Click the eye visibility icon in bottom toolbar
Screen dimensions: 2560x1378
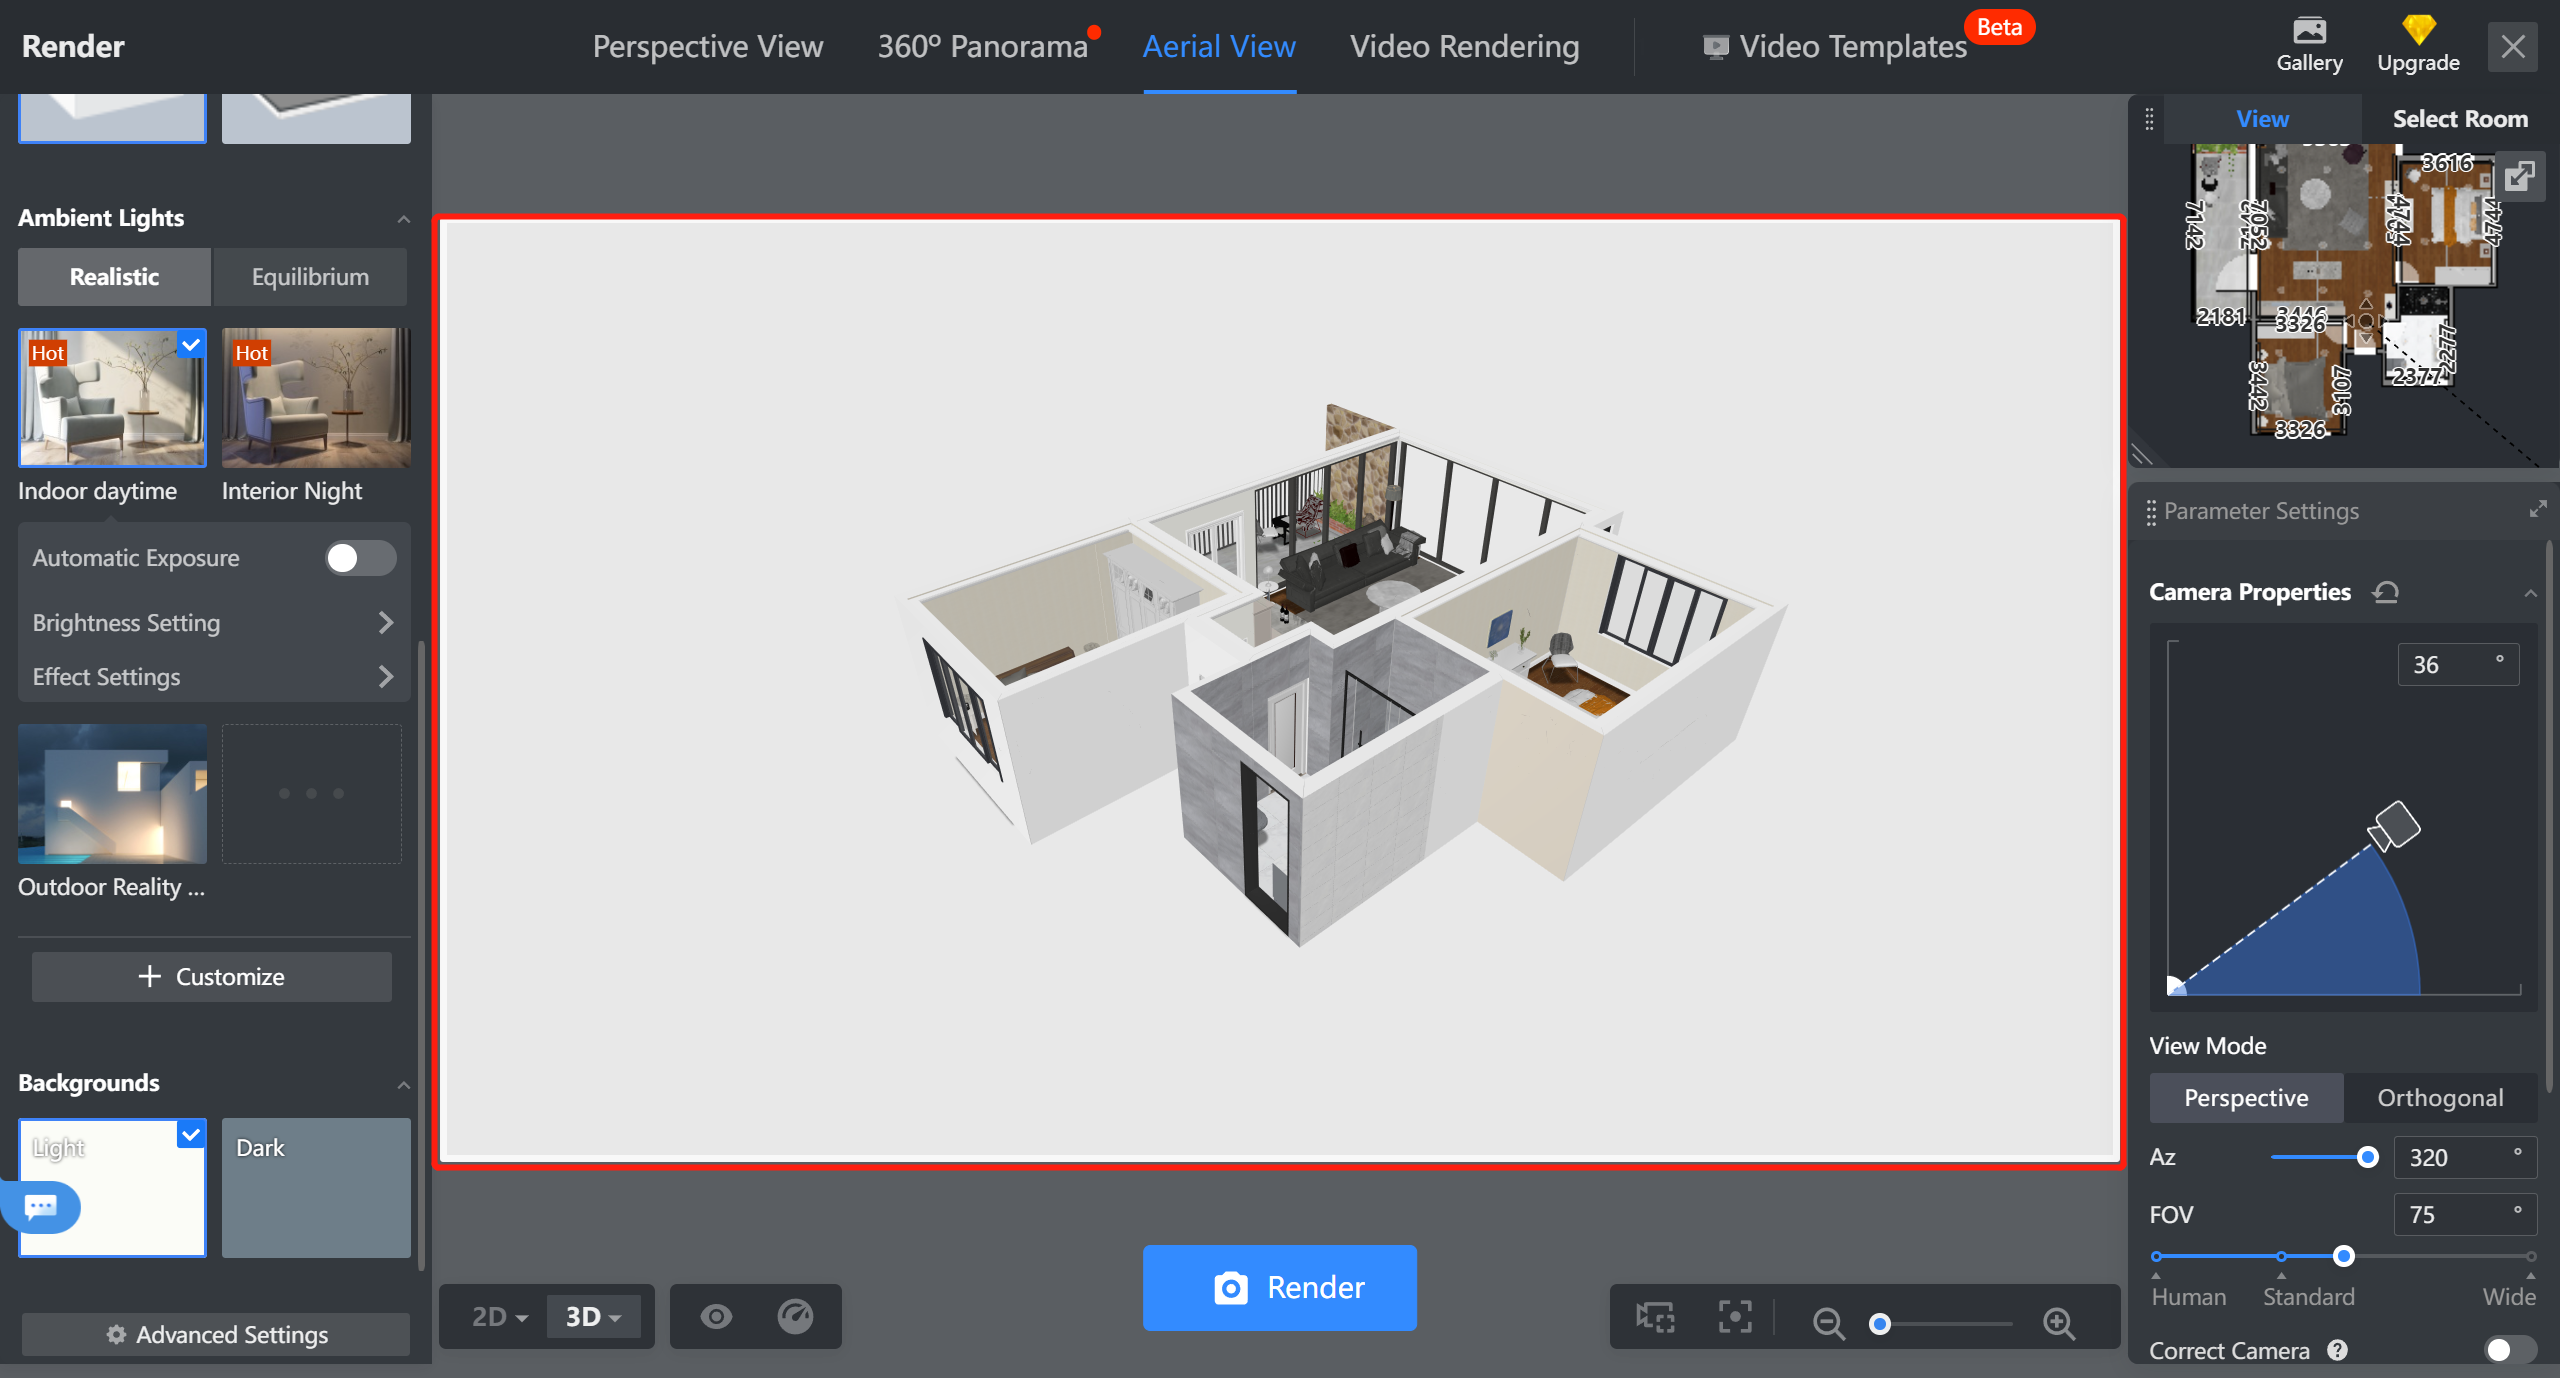(716, 1316)
